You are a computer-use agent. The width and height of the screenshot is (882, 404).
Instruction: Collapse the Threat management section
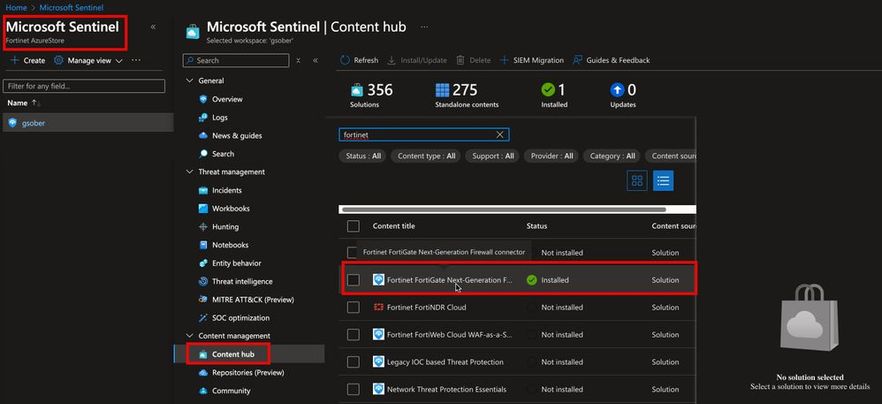coord(190,172)
